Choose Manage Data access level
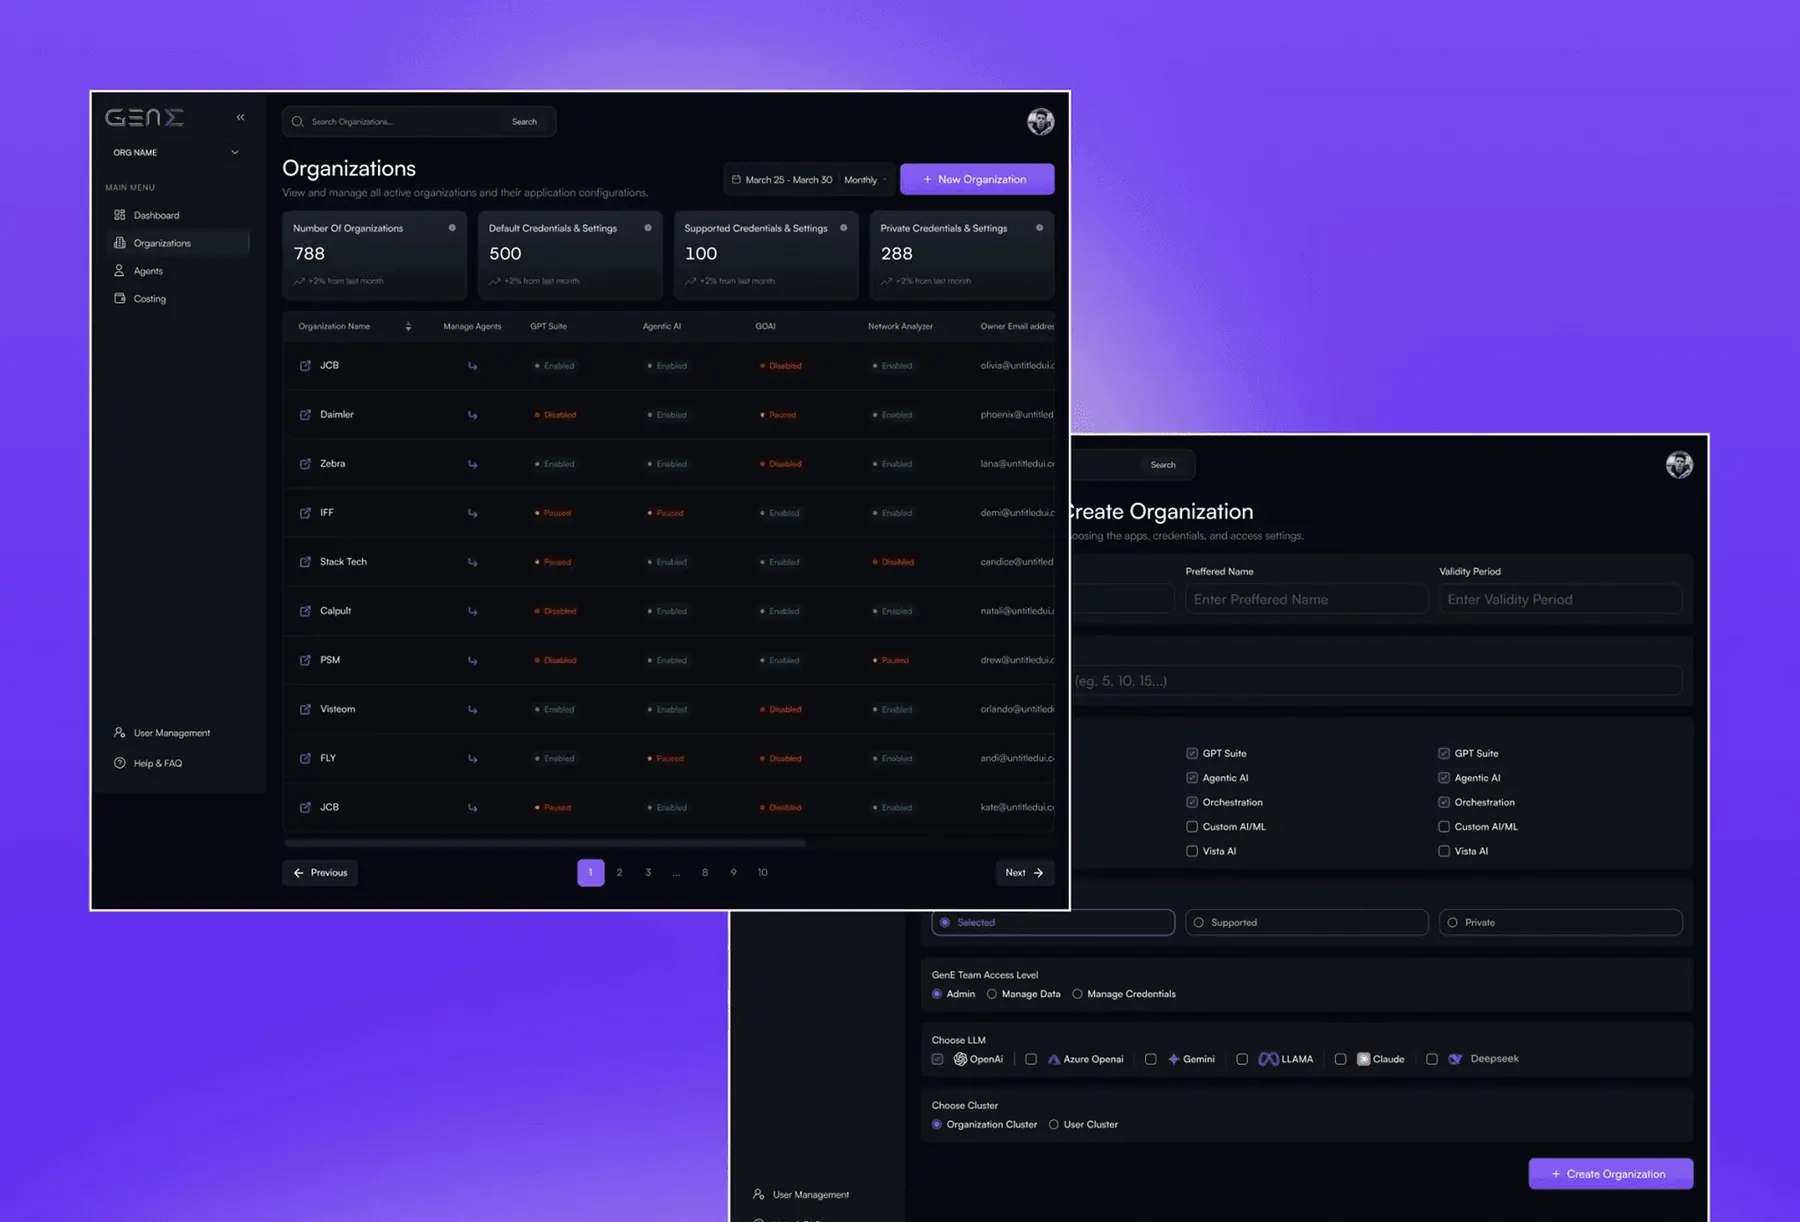The image size is (1800, 1222). [992, 994]
